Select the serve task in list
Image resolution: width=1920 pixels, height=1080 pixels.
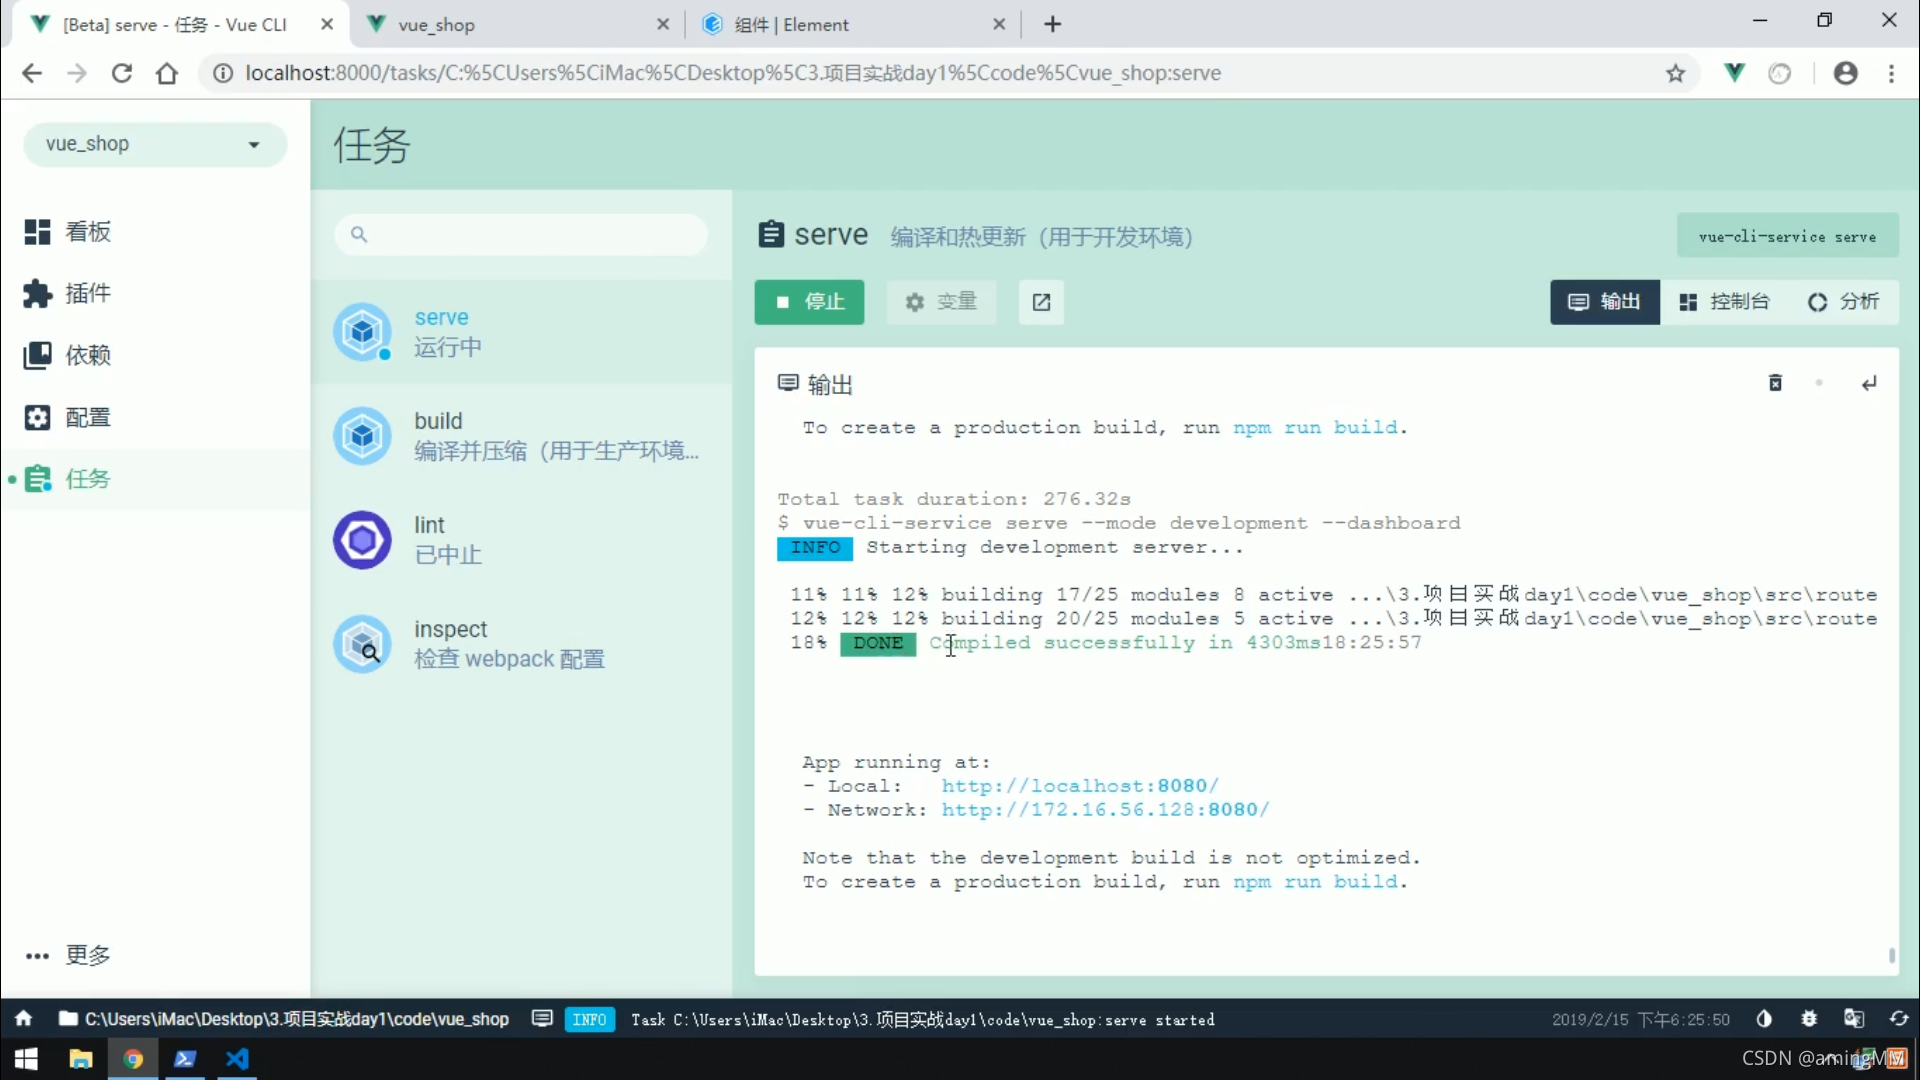[521, 332]
